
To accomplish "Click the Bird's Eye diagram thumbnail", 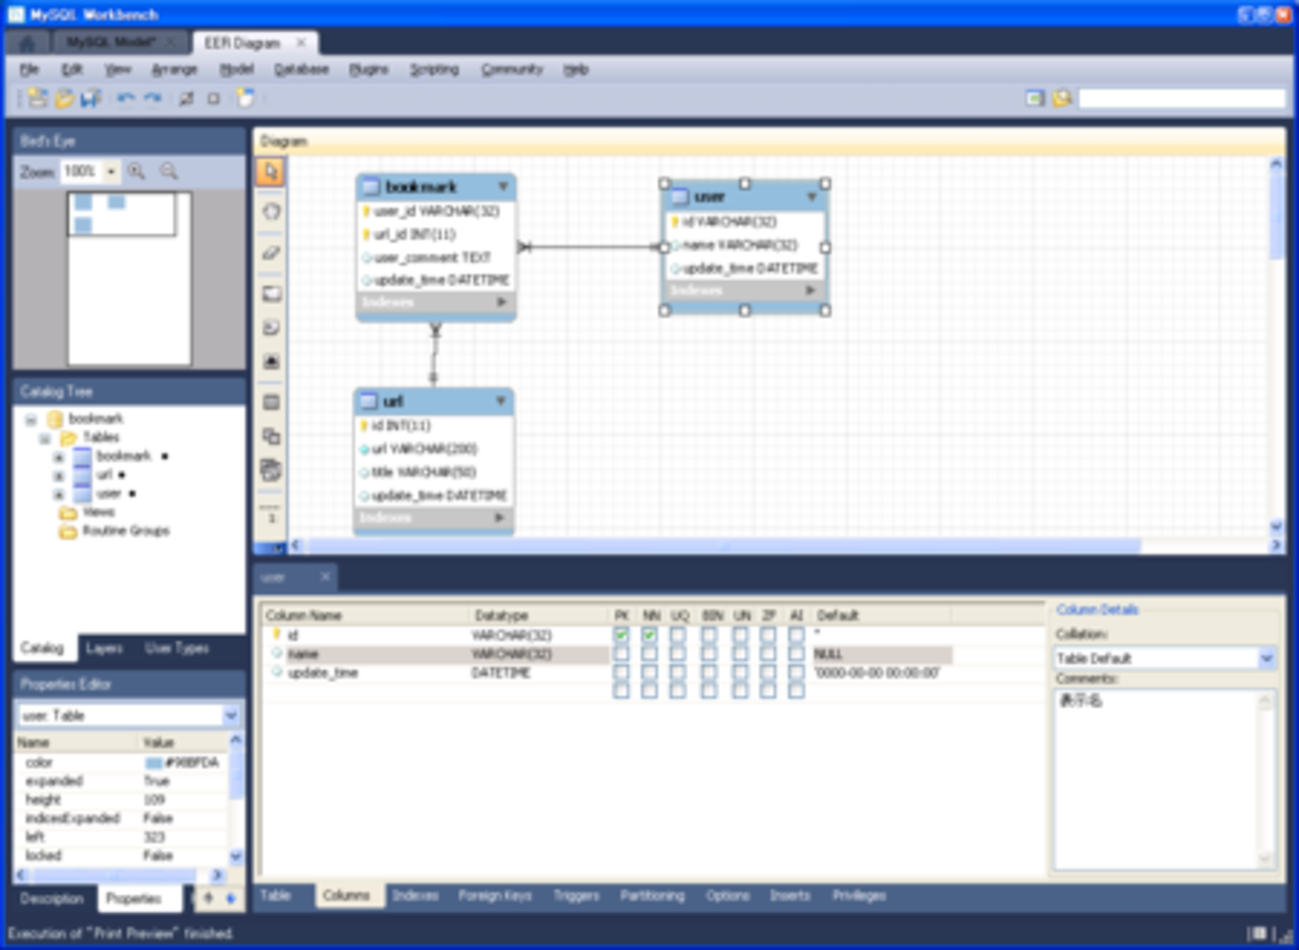I will [129, 278].
